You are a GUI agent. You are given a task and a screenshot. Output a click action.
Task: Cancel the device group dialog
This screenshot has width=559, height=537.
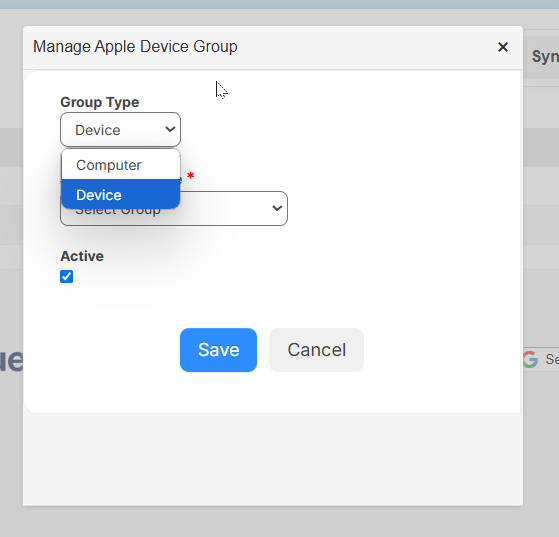tap(317, 350)
